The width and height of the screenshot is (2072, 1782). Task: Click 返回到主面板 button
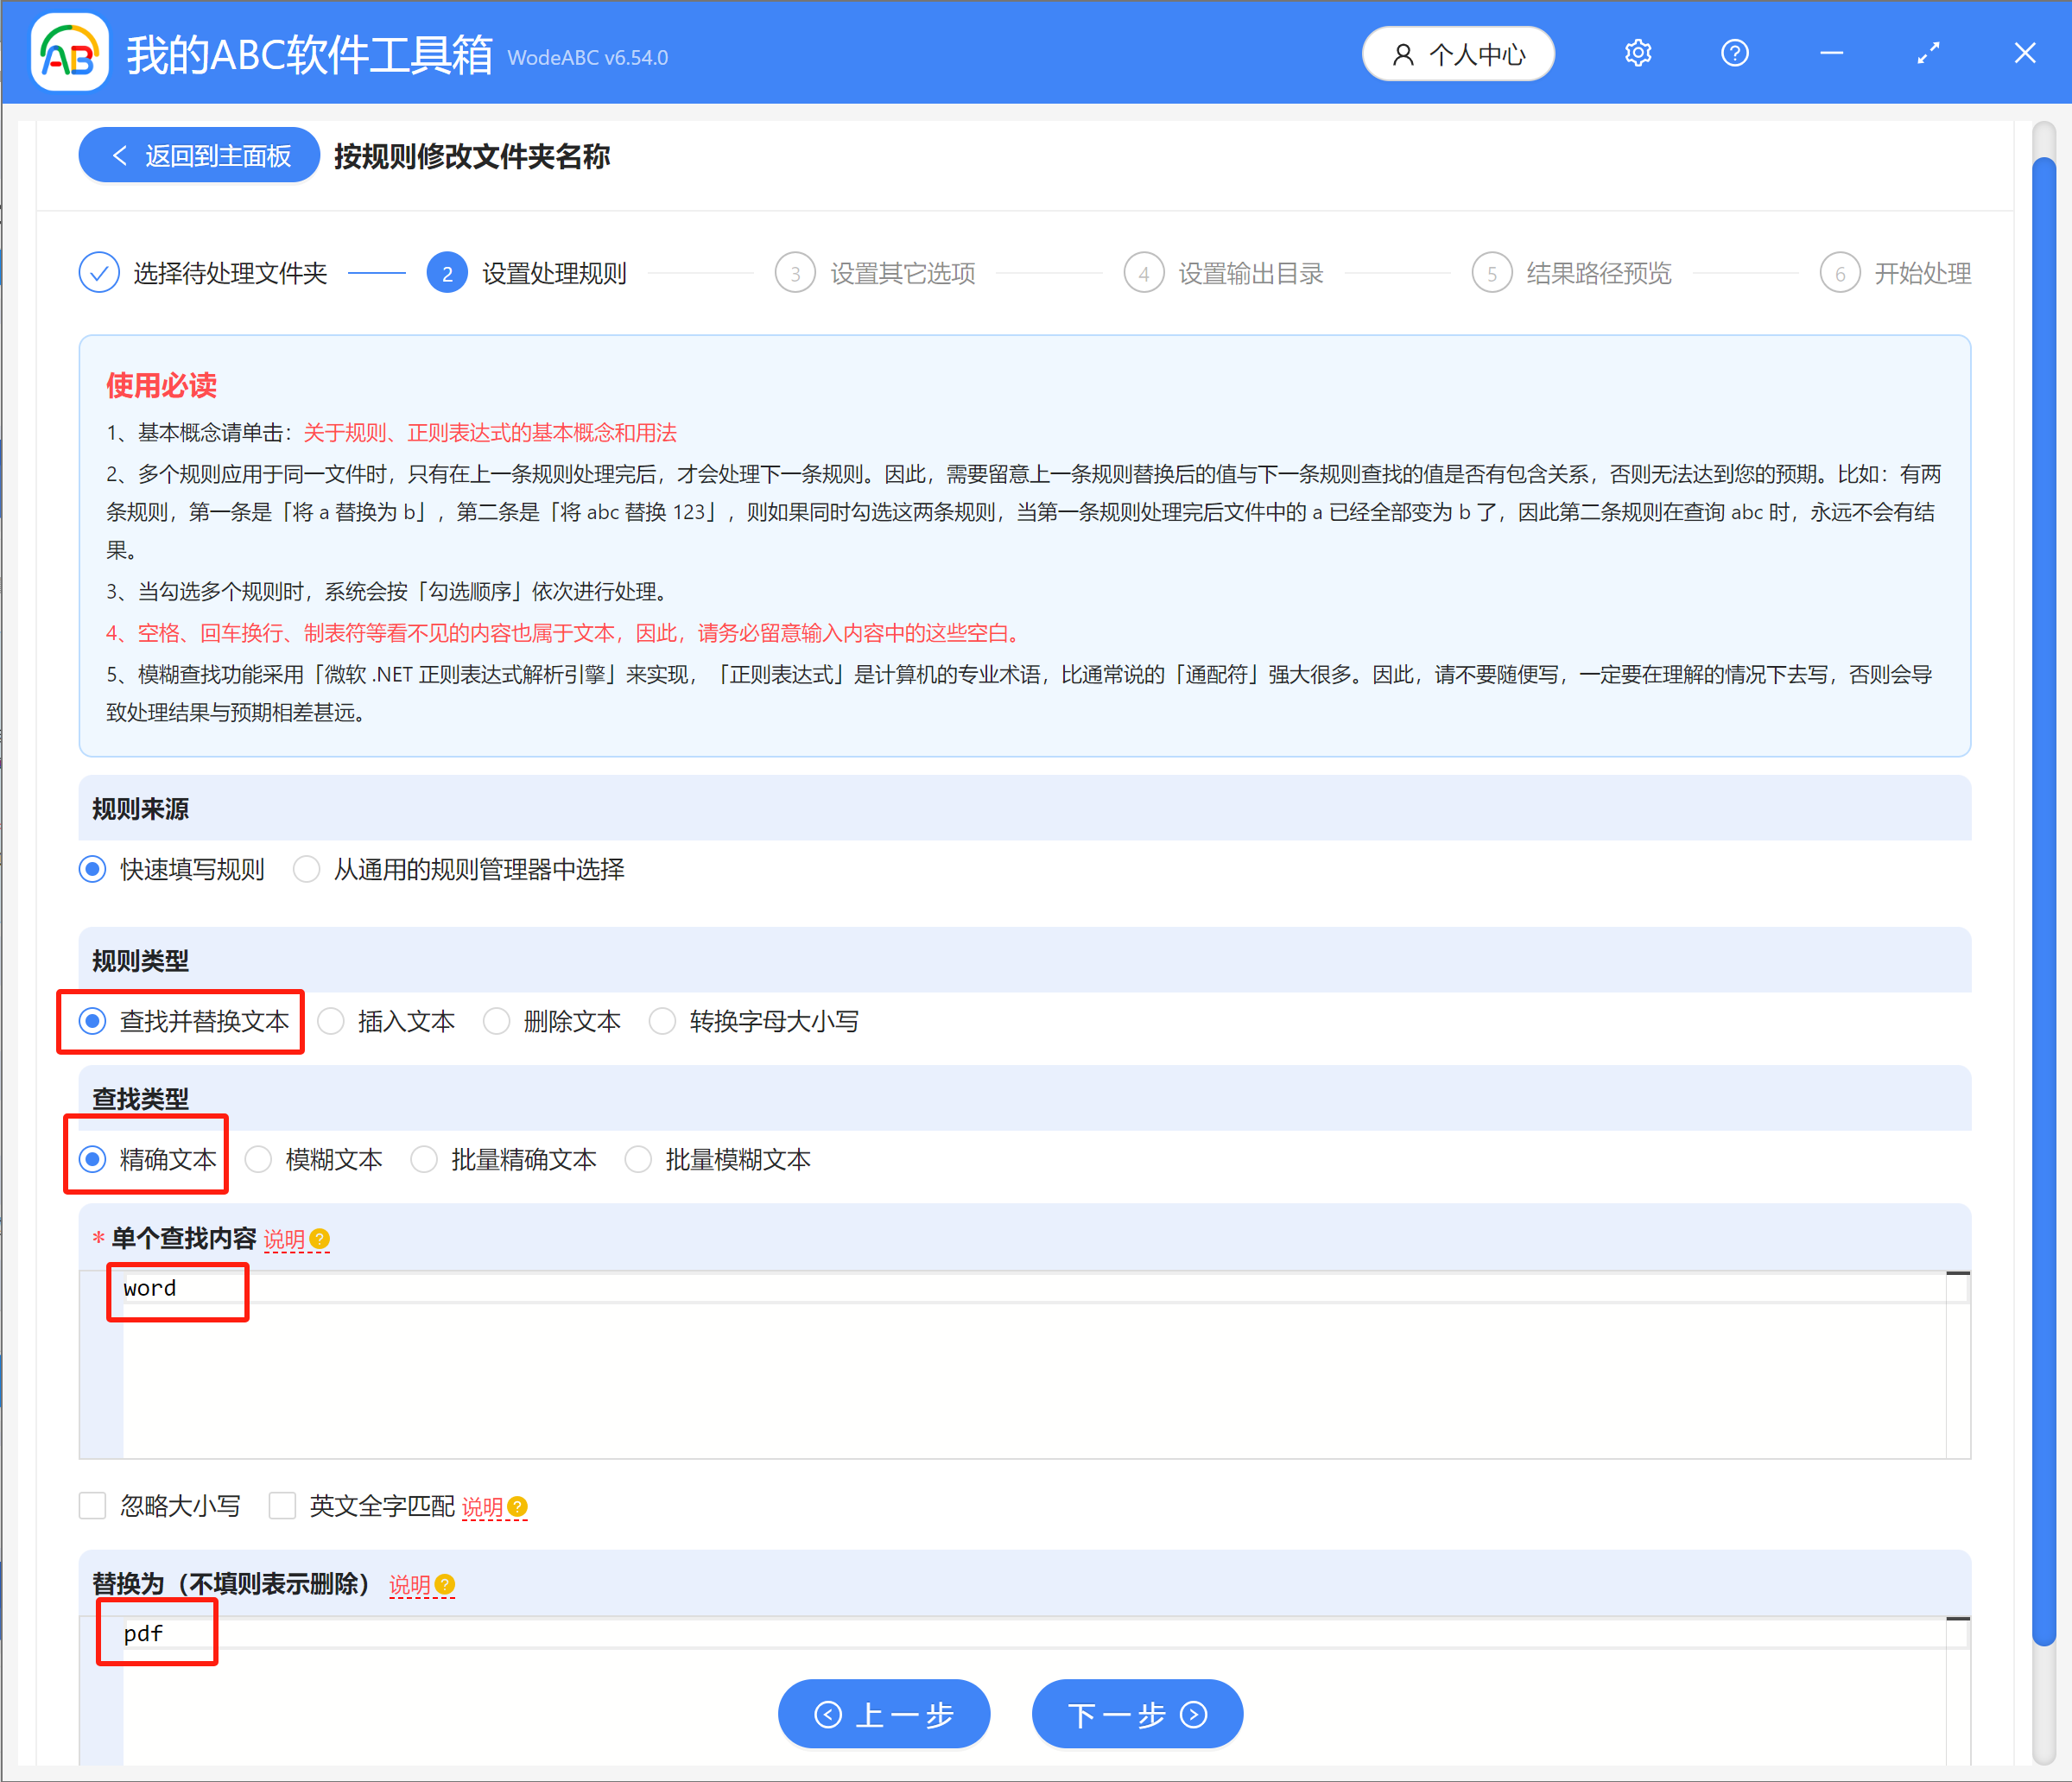pos(198,155)
